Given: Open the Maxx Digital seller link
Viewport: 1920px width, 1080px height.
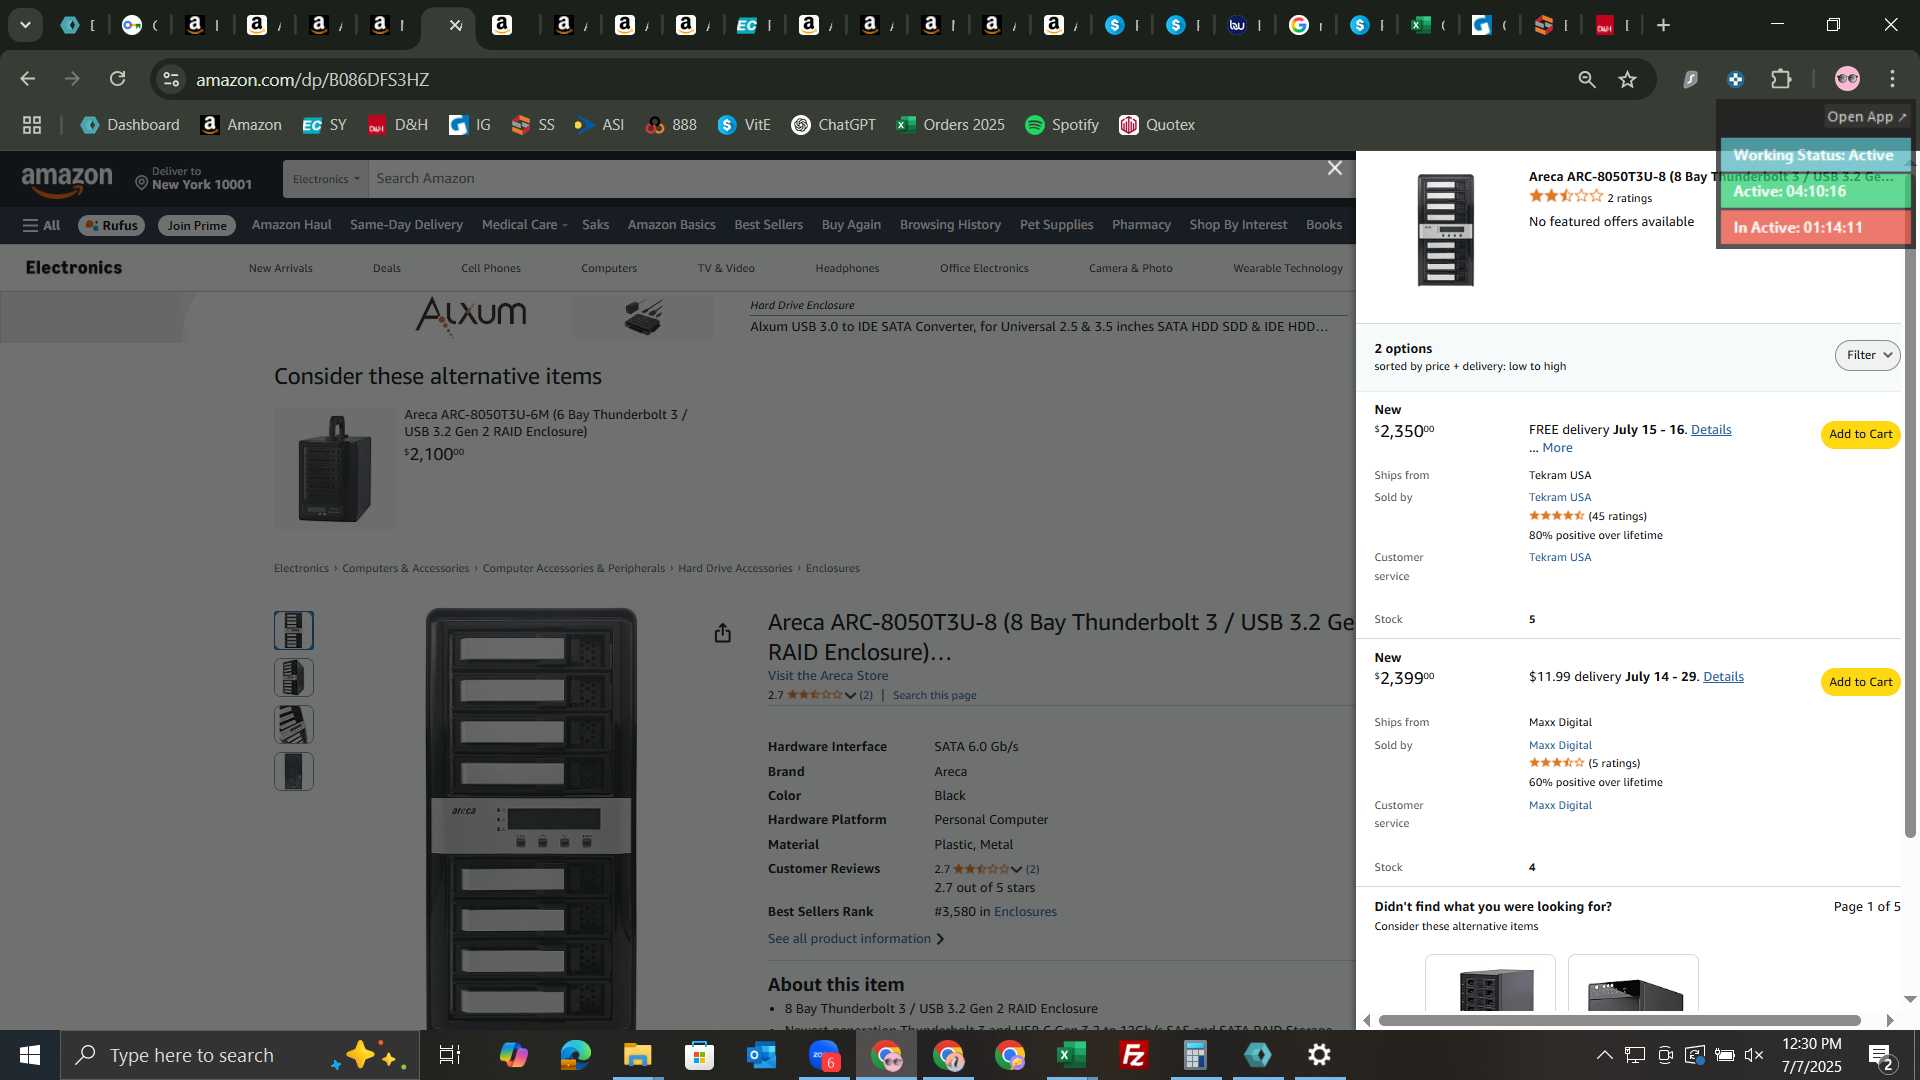Looking at the screenshot, I should pyautogui.click(x=1560, y=745).
